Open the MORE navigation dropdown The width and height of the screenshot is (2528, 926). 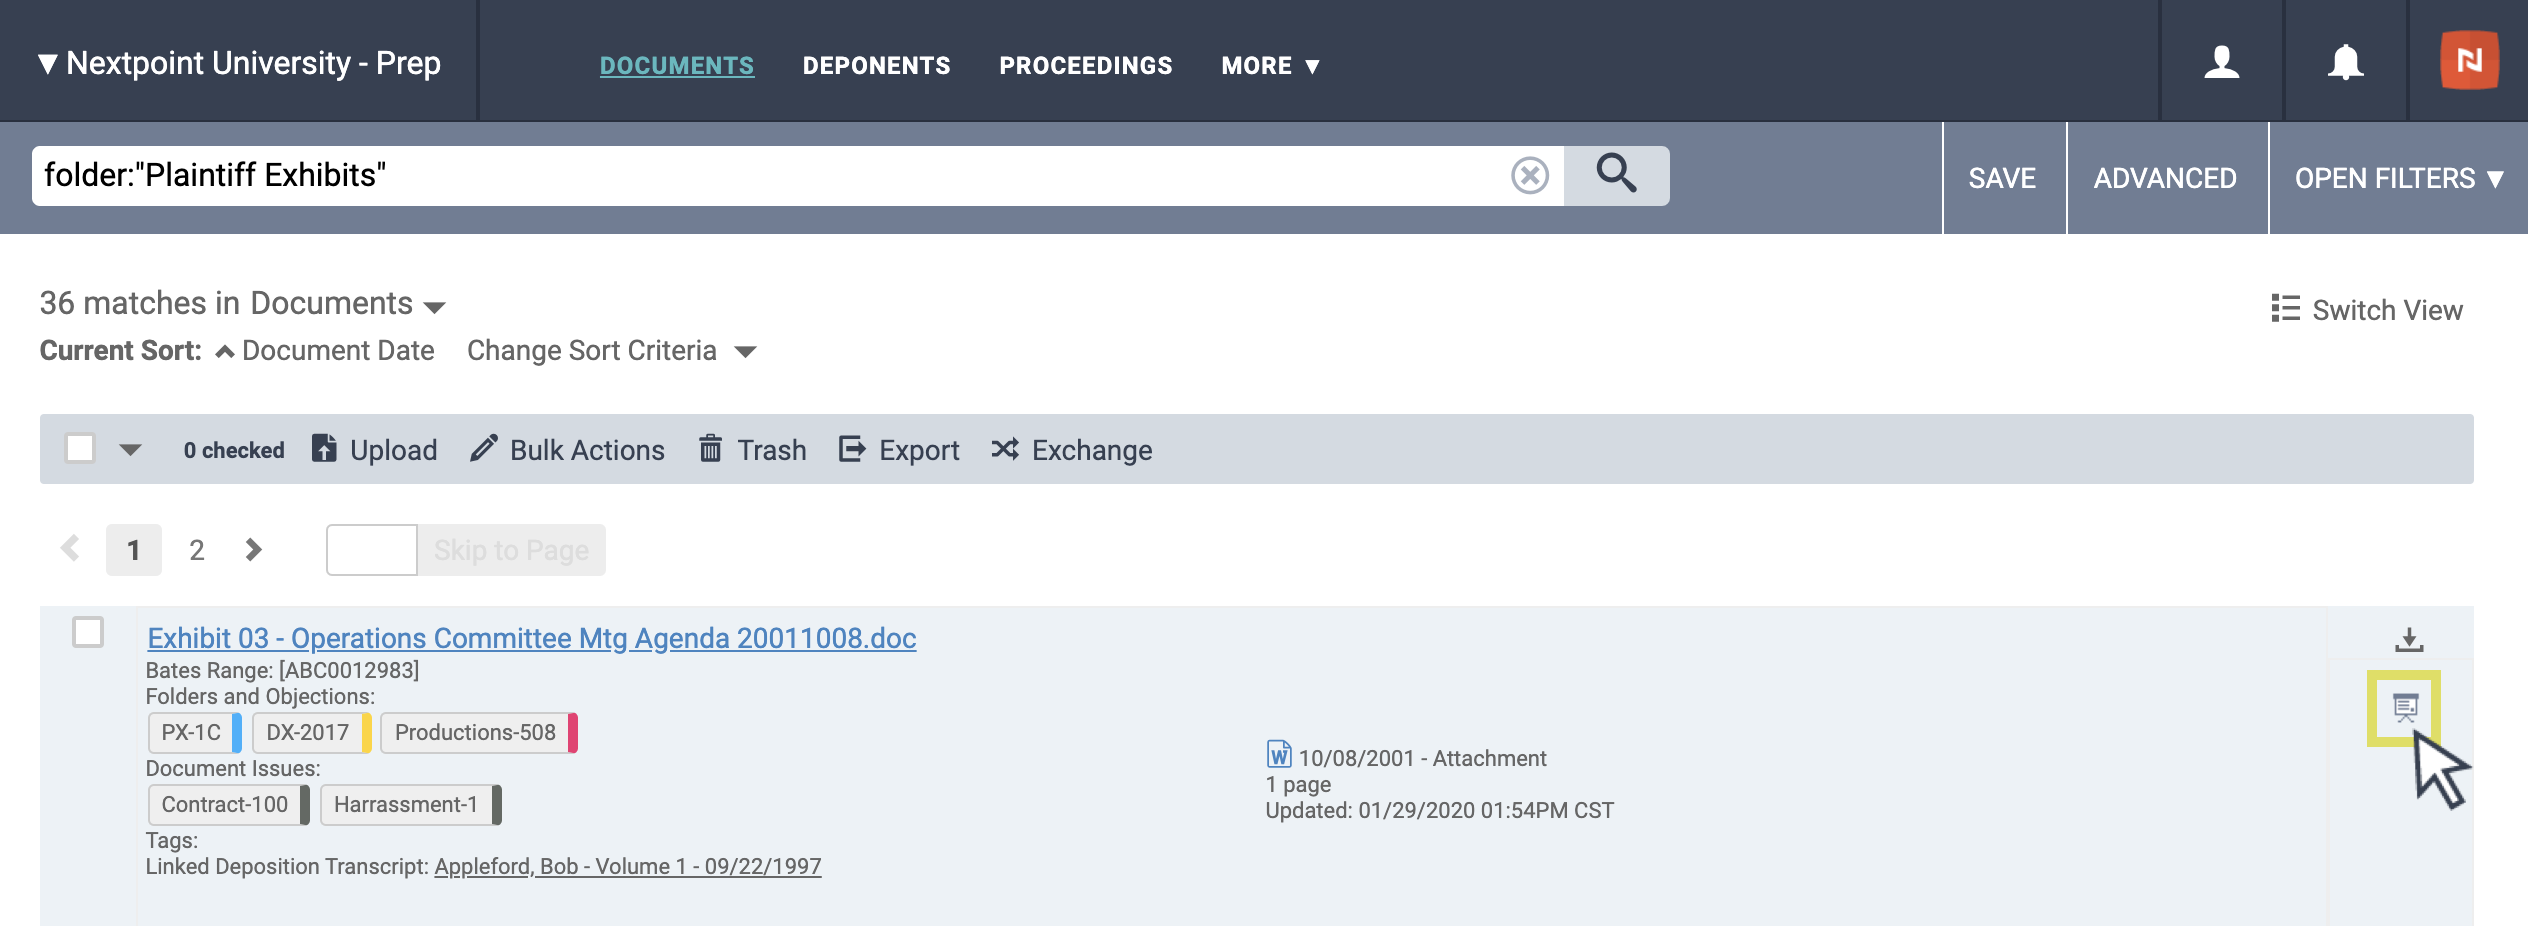coord(1270,66)
